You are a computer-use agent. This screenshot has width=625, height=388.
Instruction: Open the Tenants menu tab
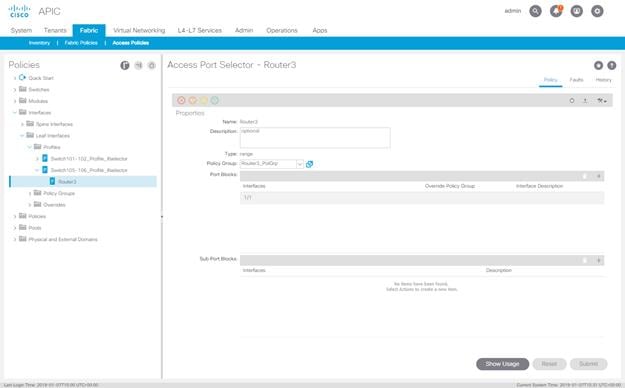pyautogui.click(x=55, y=30)
